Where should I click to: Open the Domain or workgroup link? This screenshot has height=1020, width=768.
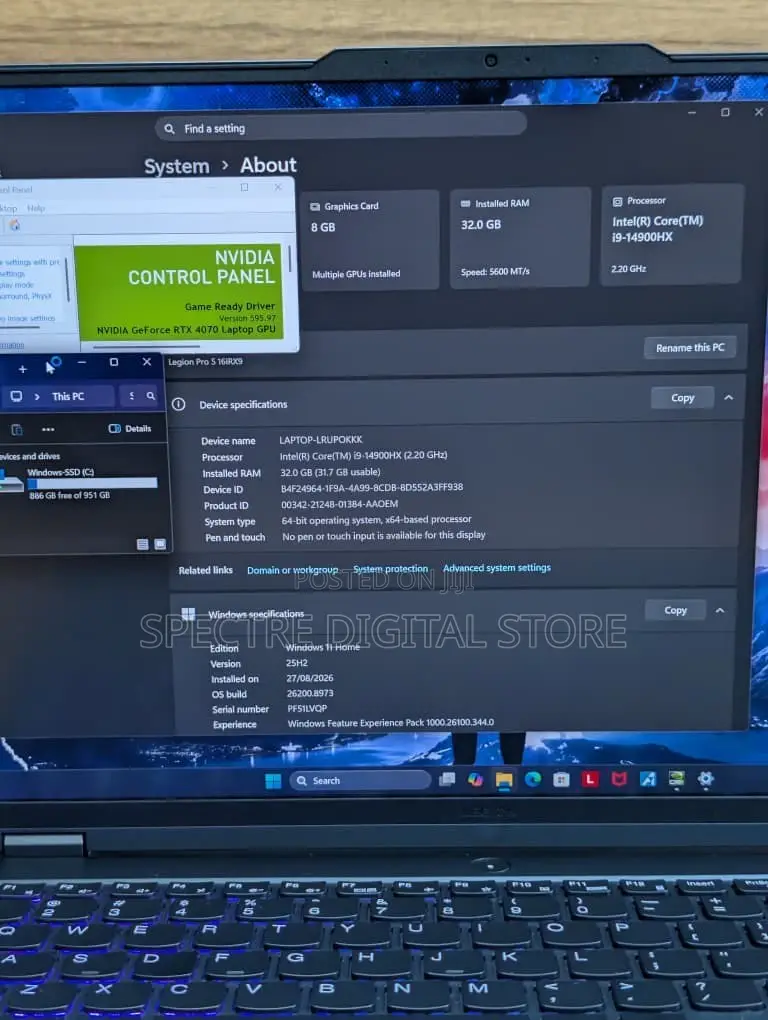pos(292,570)
